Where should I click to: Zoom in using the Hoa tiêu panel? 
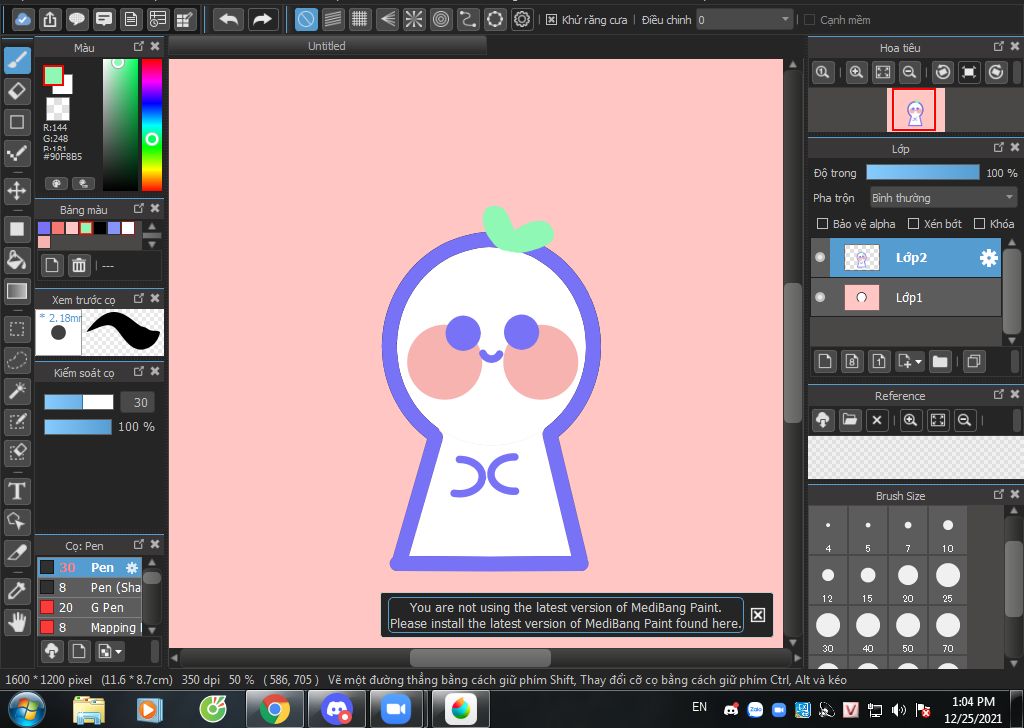point(856,72)
